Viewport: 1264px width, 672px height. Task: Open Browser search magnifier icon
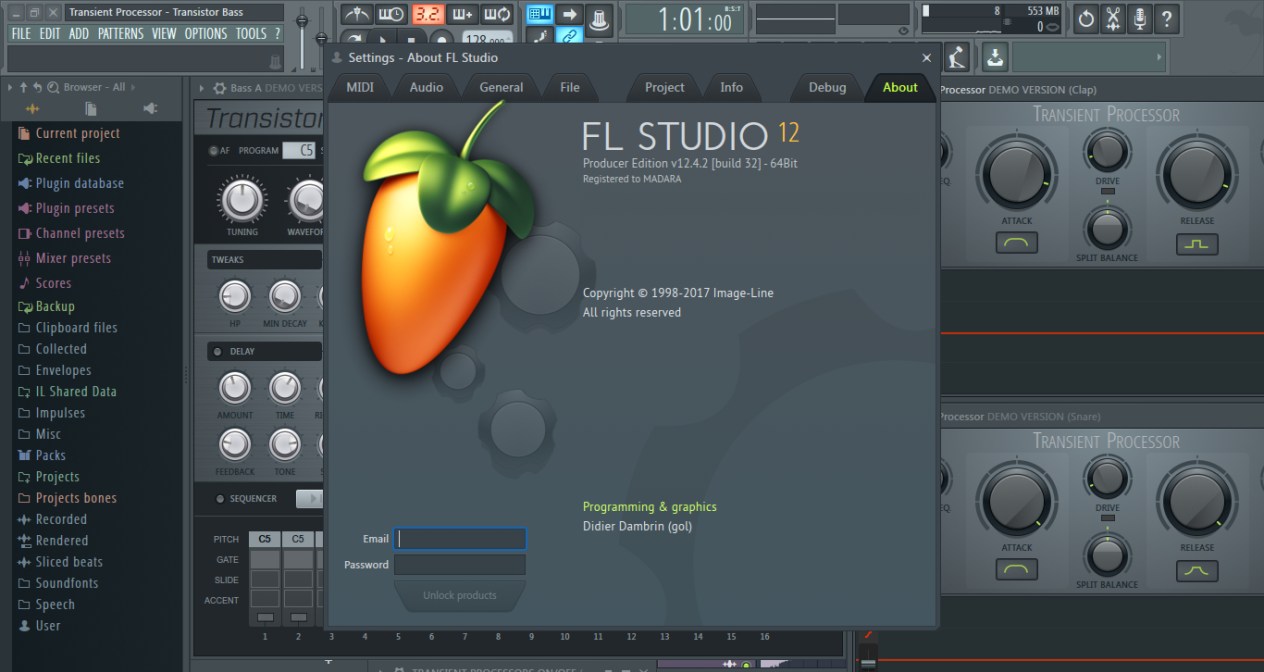pos(53,88)
